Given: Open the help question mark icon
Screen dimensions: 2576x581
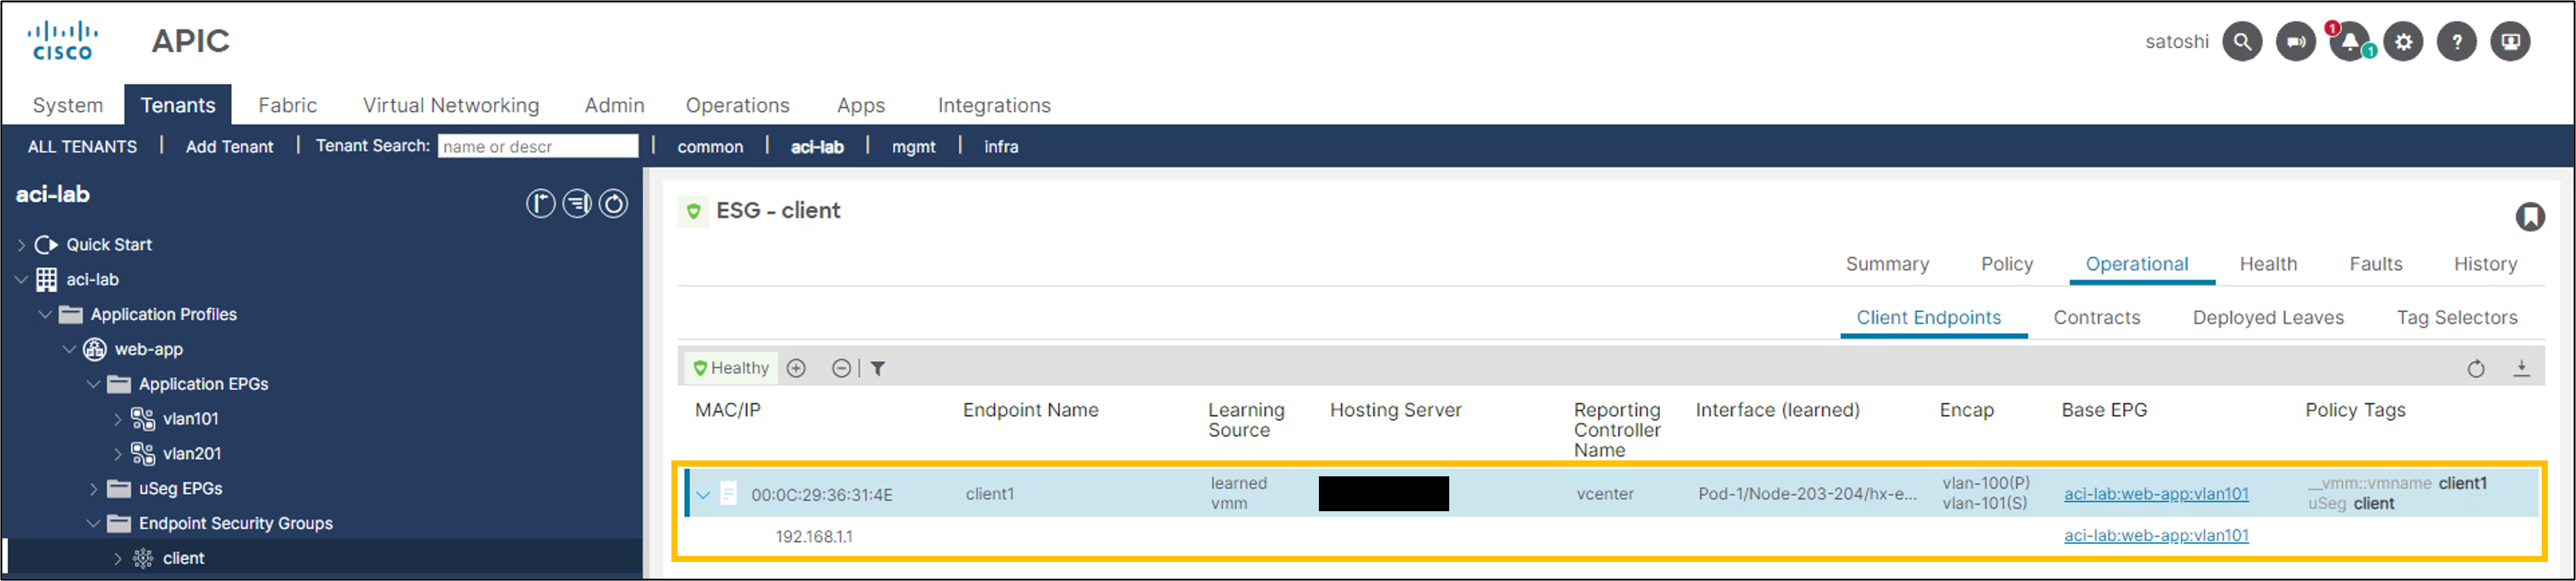Looking at the screenshot, I should tap(2457, 42).
